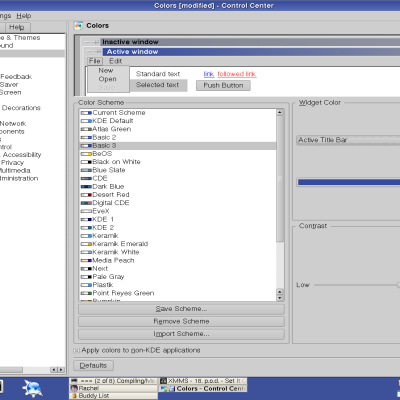Open the Widget Color combo box
The width and height of the screenshot is (400, 400).
tap(348, 140)
